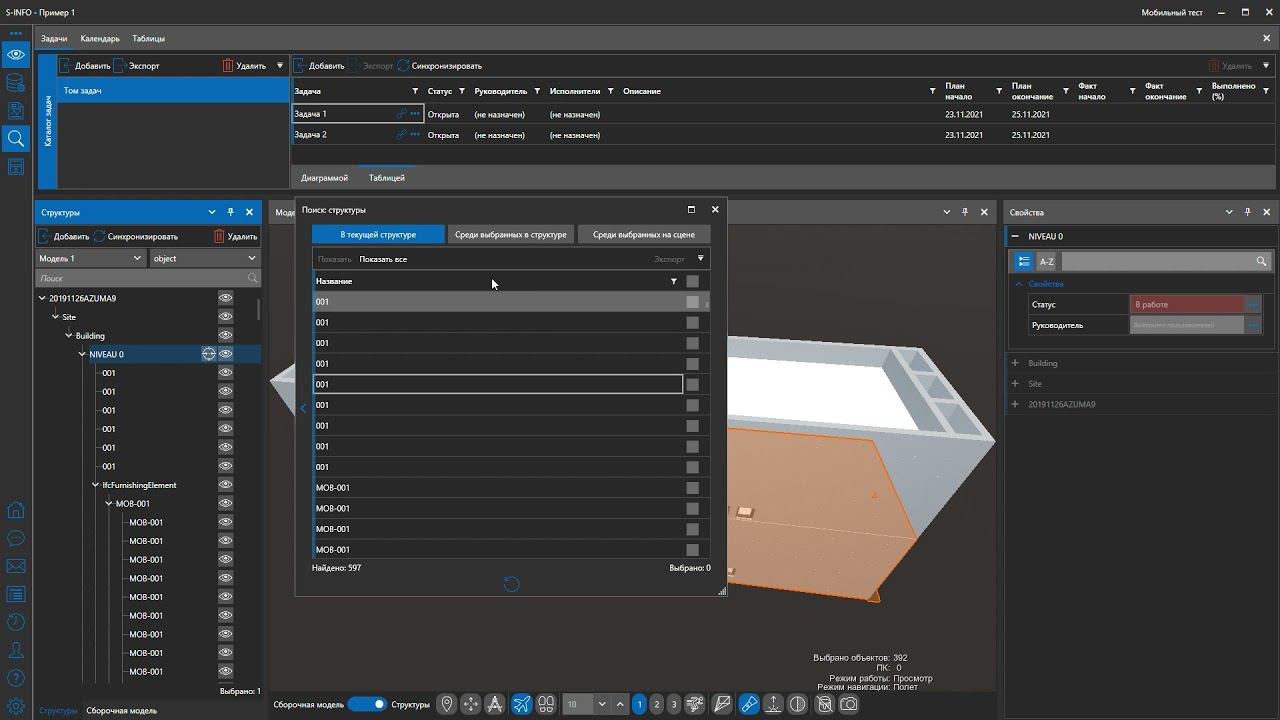
Task: Toggle the Сборочная модель / Структуры switch
Action: (x=367, y=704)
